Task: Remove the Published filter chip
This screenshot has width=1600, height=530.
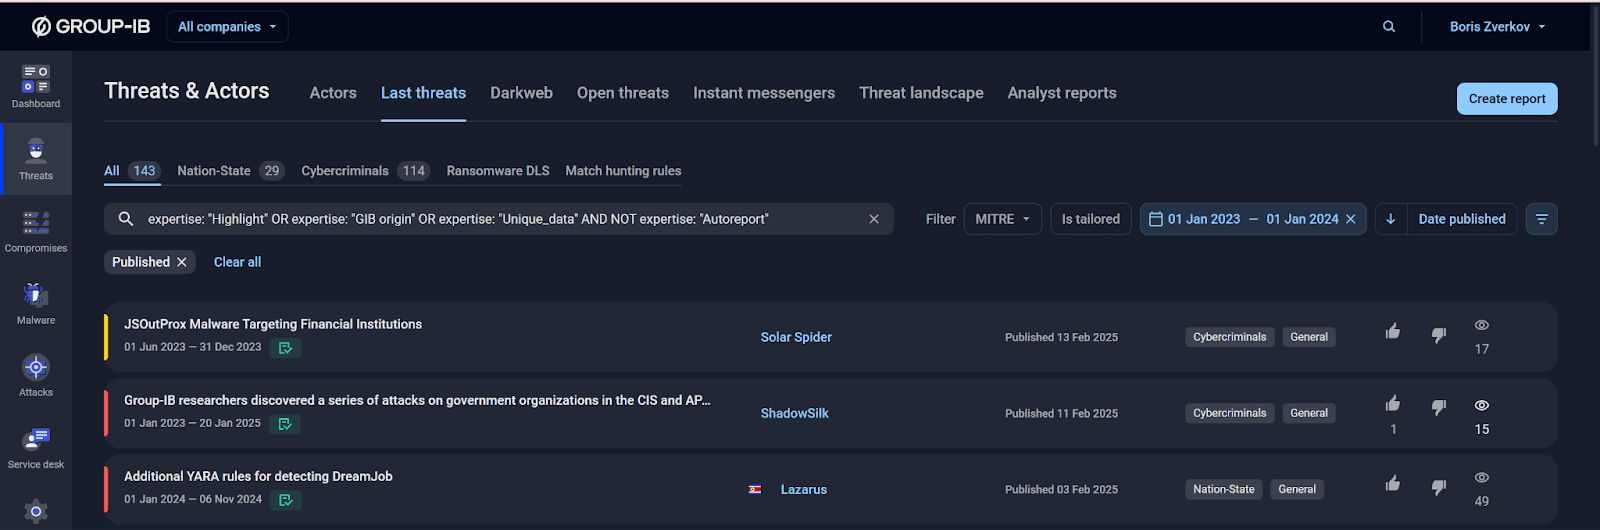Action: 182,262
